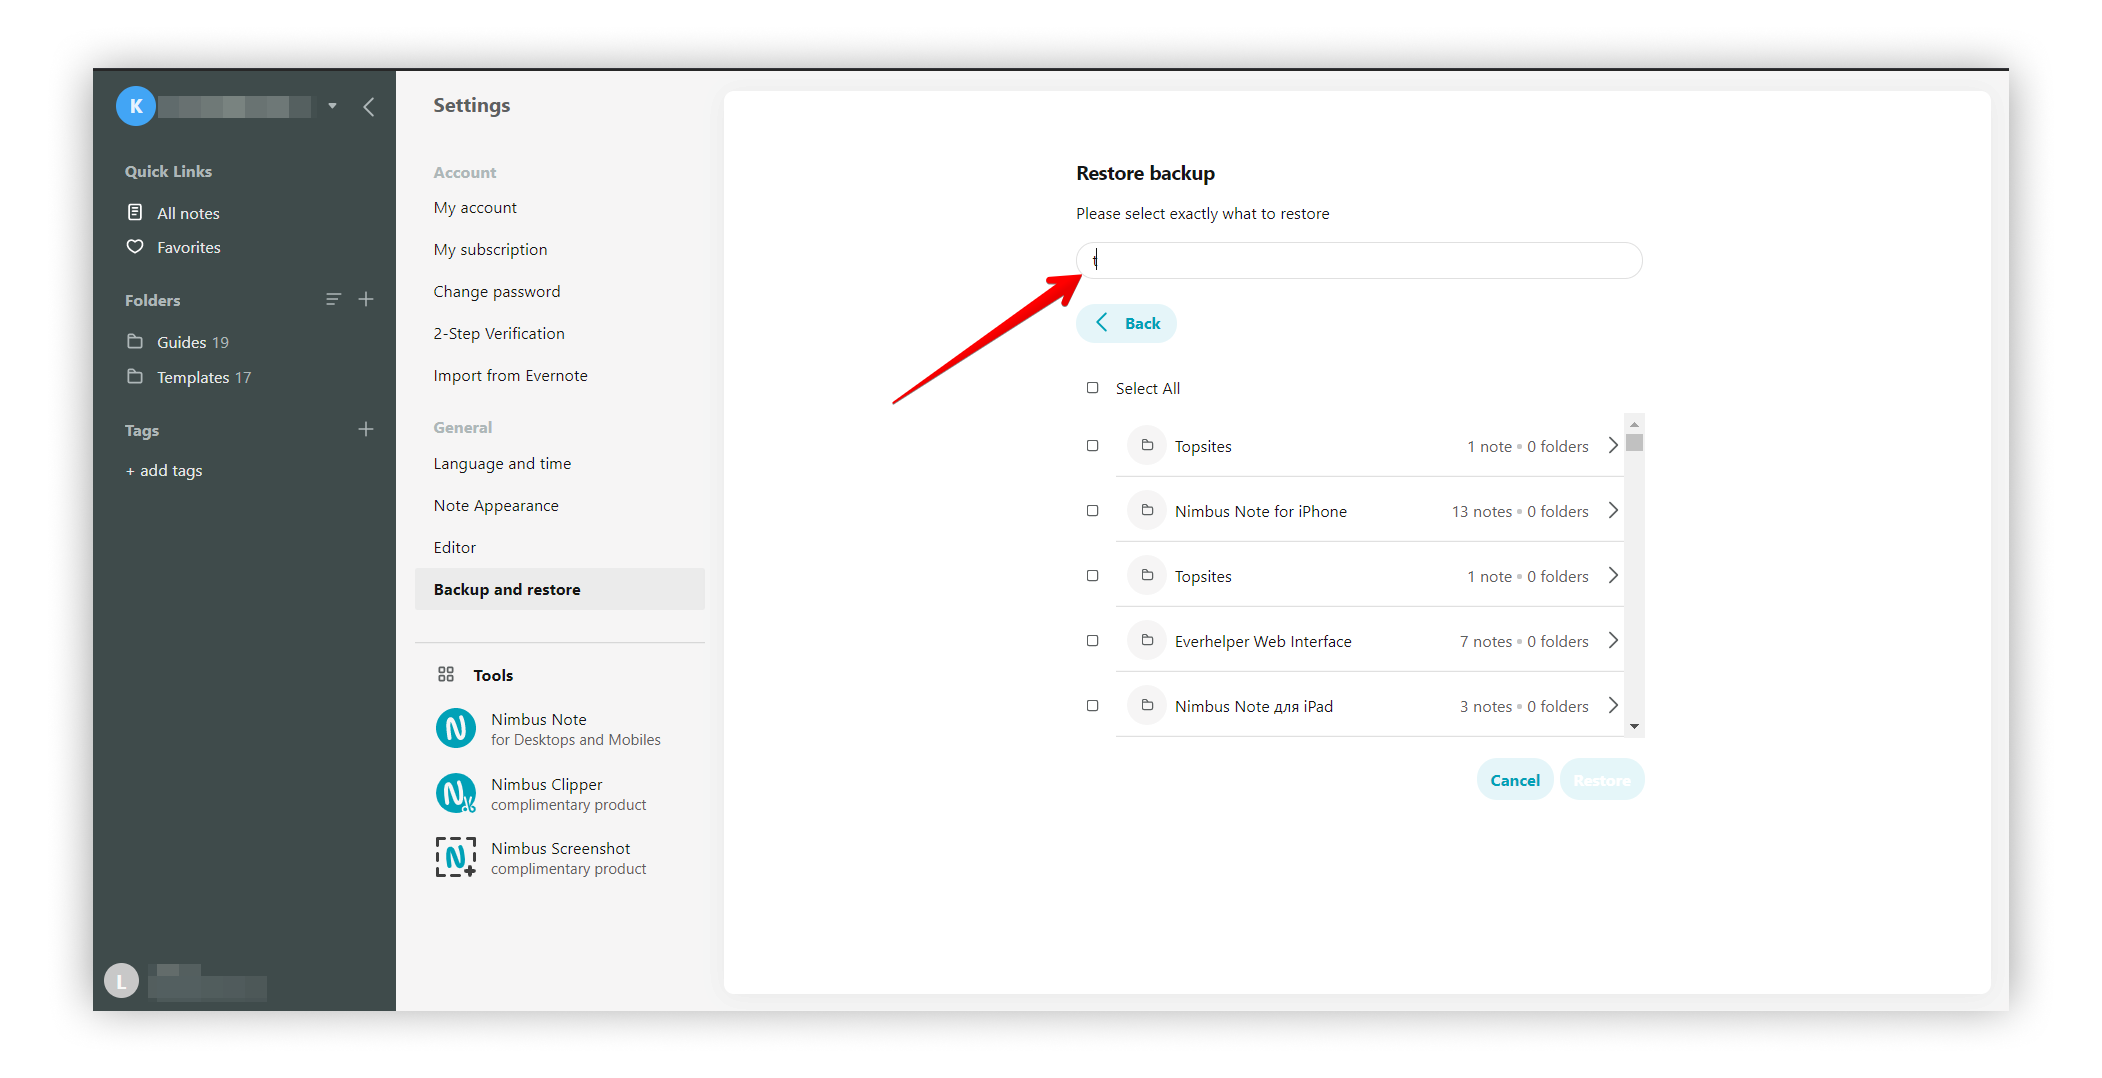Open My subscription settings
Viewport: 2102px width, 1078px height.
coord(490,250)
